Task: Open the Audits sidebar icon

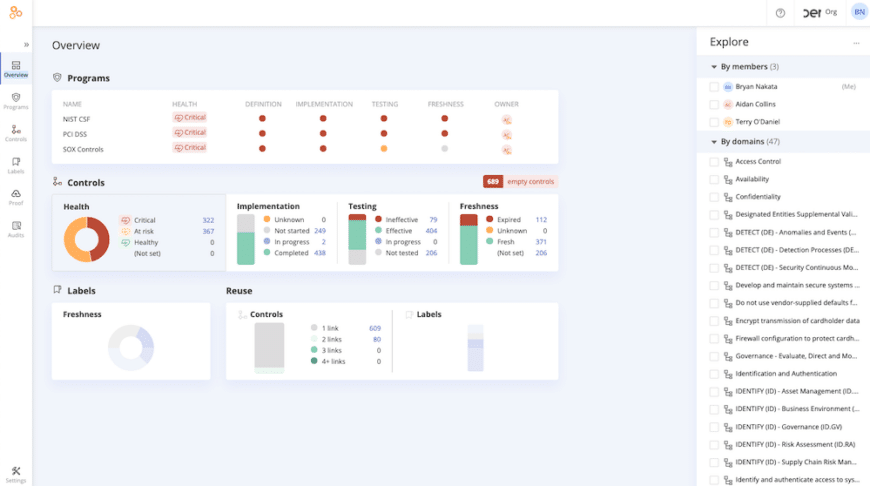Action: point(15,228)
